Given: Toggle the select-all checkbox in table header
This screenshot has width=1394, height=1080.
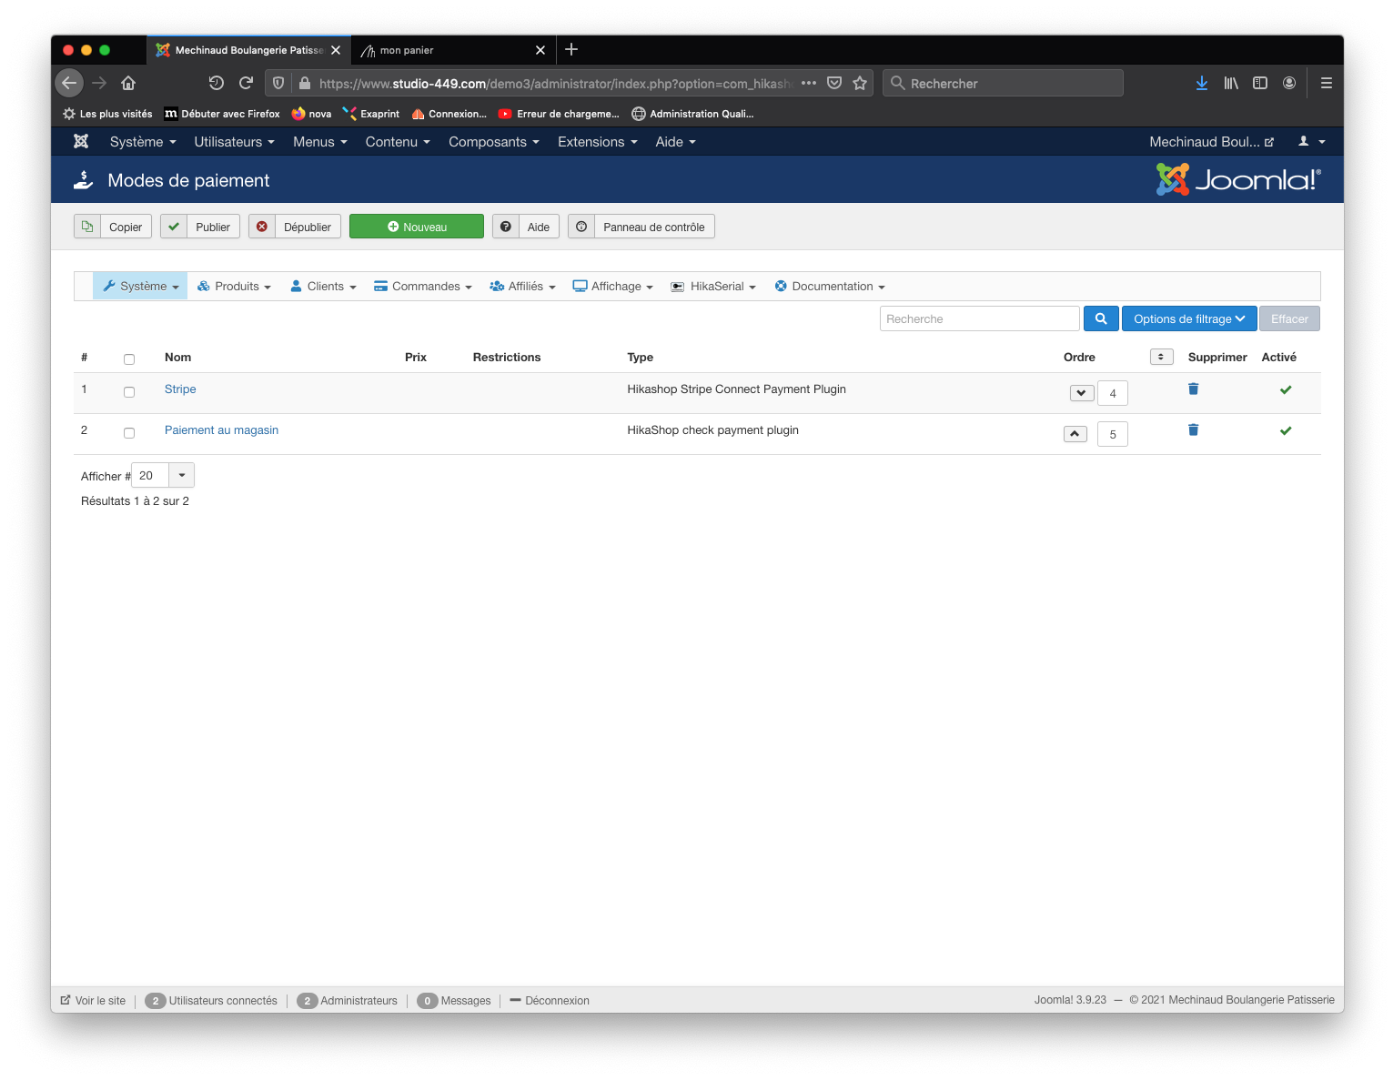Looking at the screenshot, I should click(129, 359).
